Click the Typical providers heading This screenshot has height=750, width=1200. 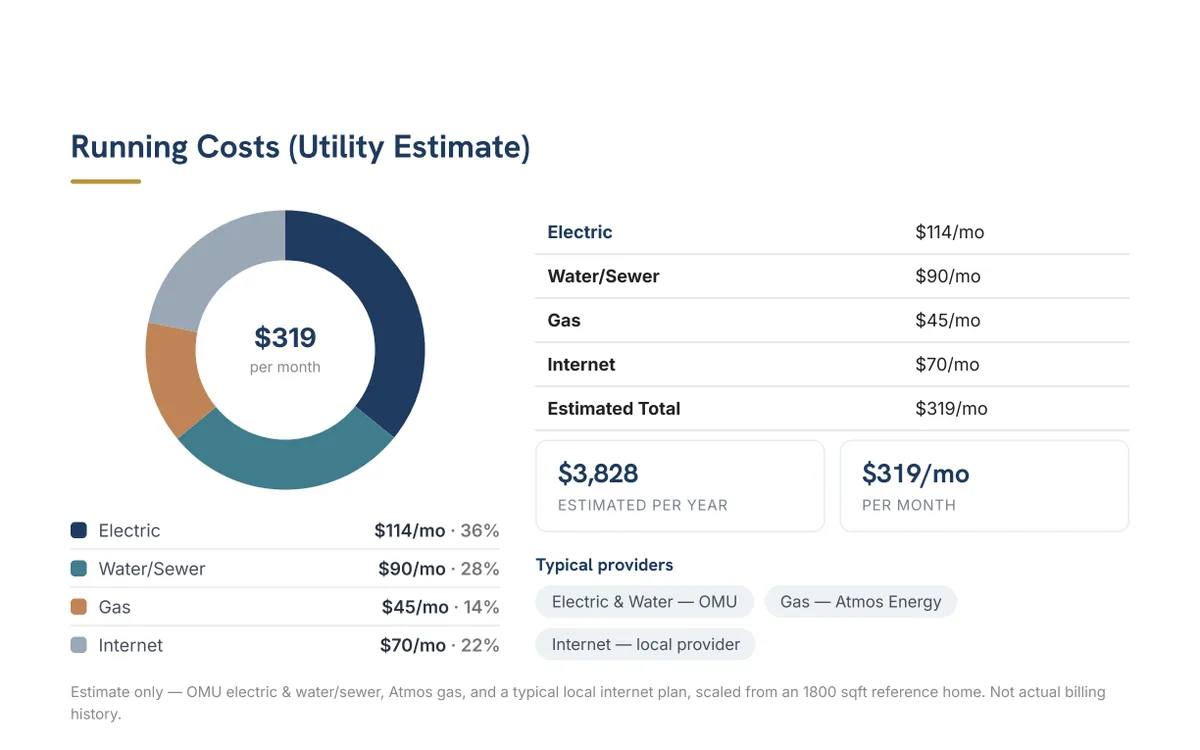pos(604,565)
